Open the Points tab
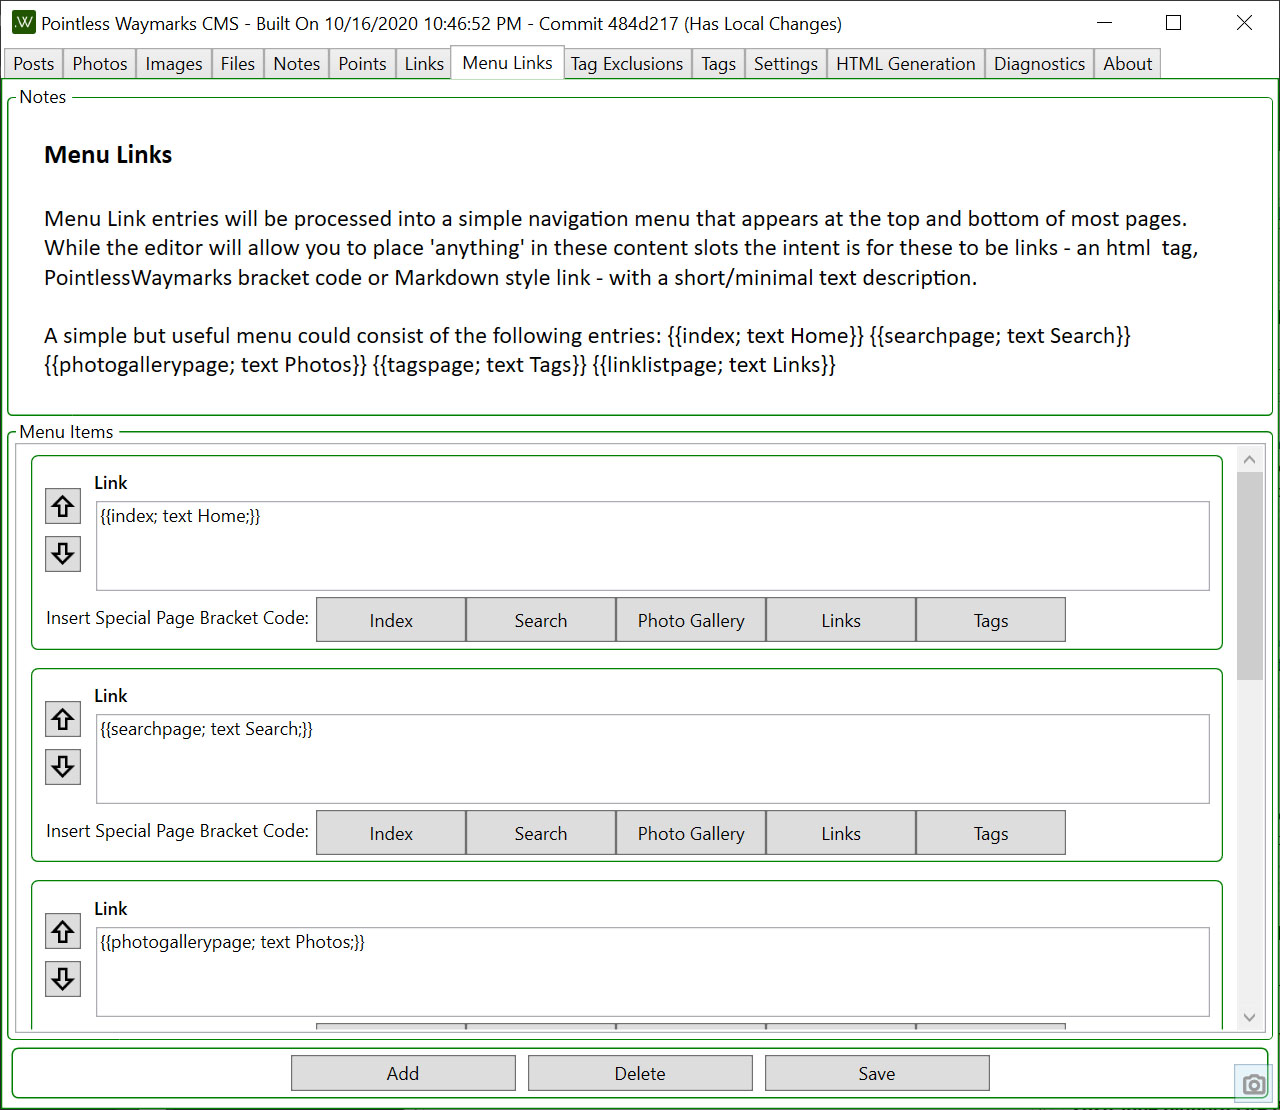The height and width of the screenshot is (1110, 1280). pos(362,63)
